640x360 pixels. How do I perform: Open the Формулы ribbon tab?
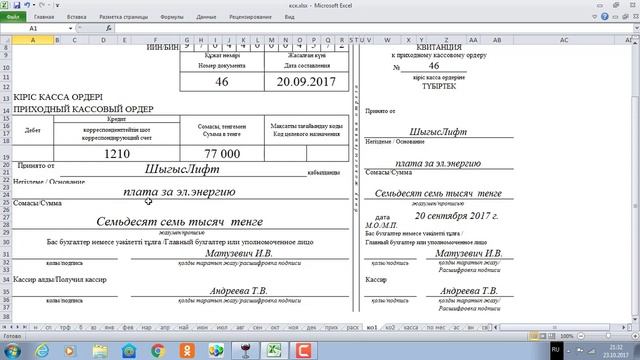tap(172, 17)
